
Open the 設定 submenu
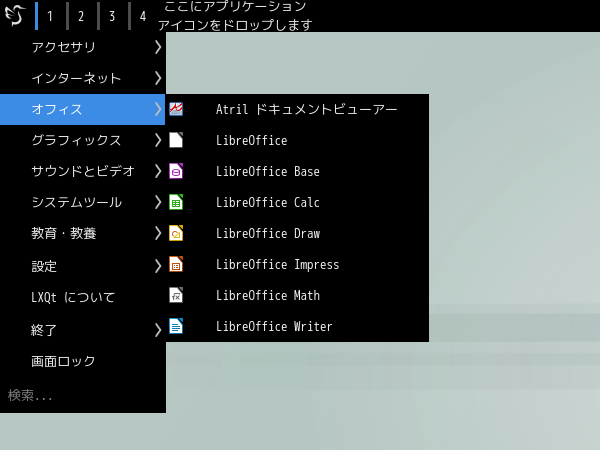point(83,266)
